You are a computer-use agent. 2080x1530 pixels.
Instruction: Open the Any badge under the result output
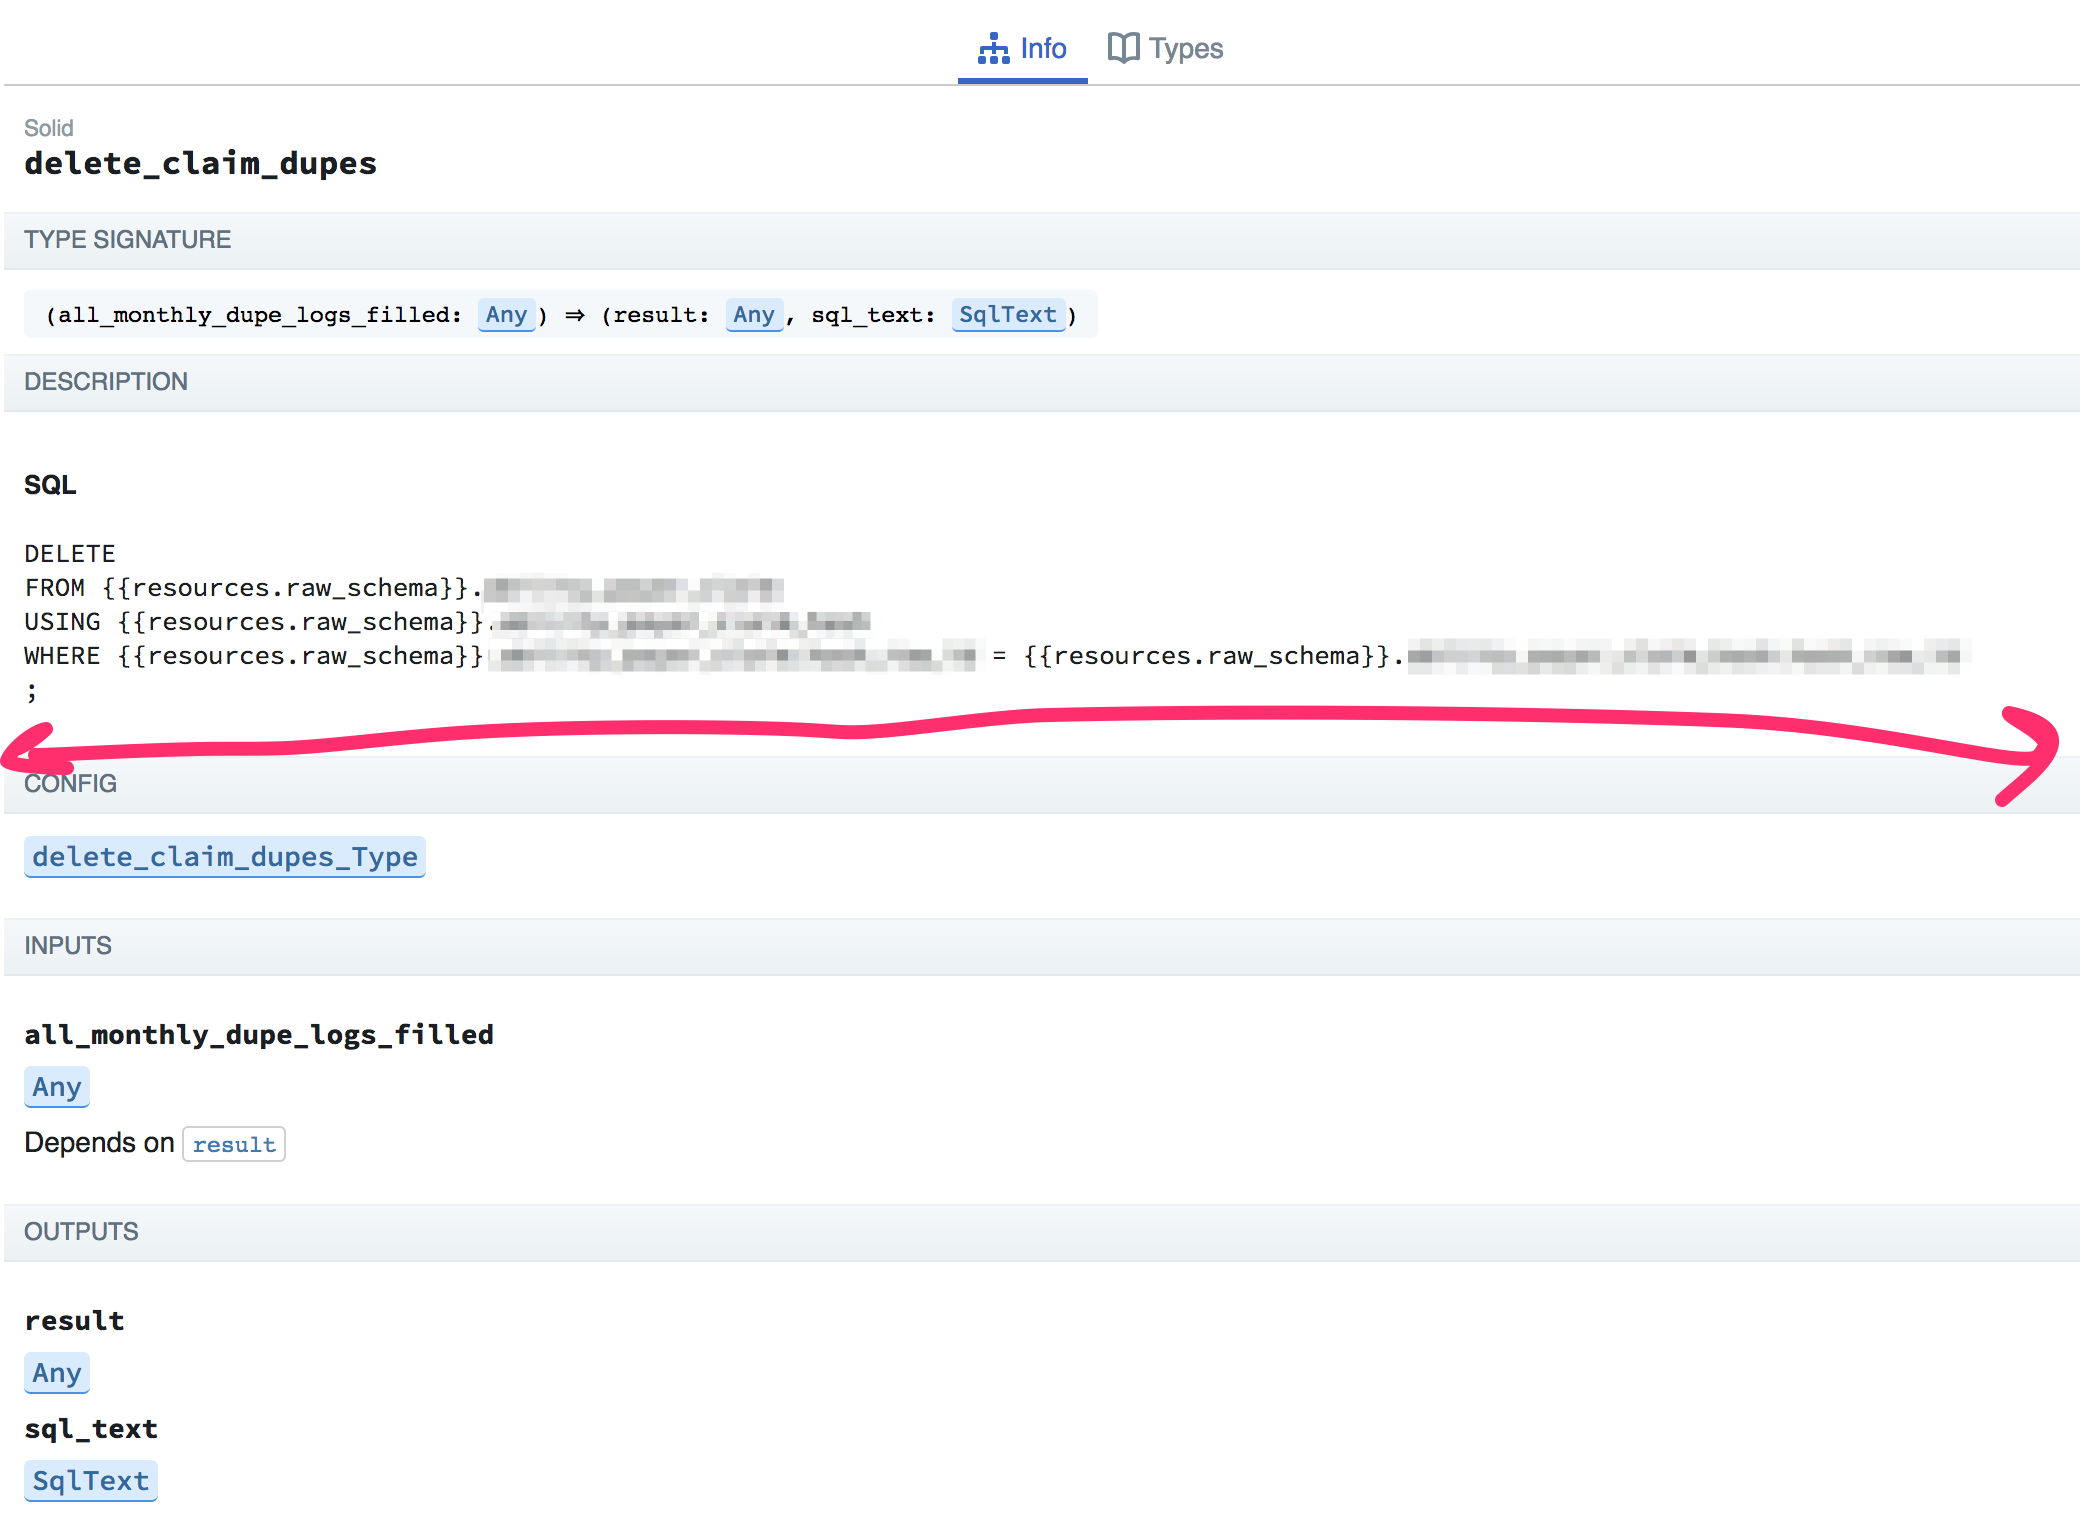56,1373
